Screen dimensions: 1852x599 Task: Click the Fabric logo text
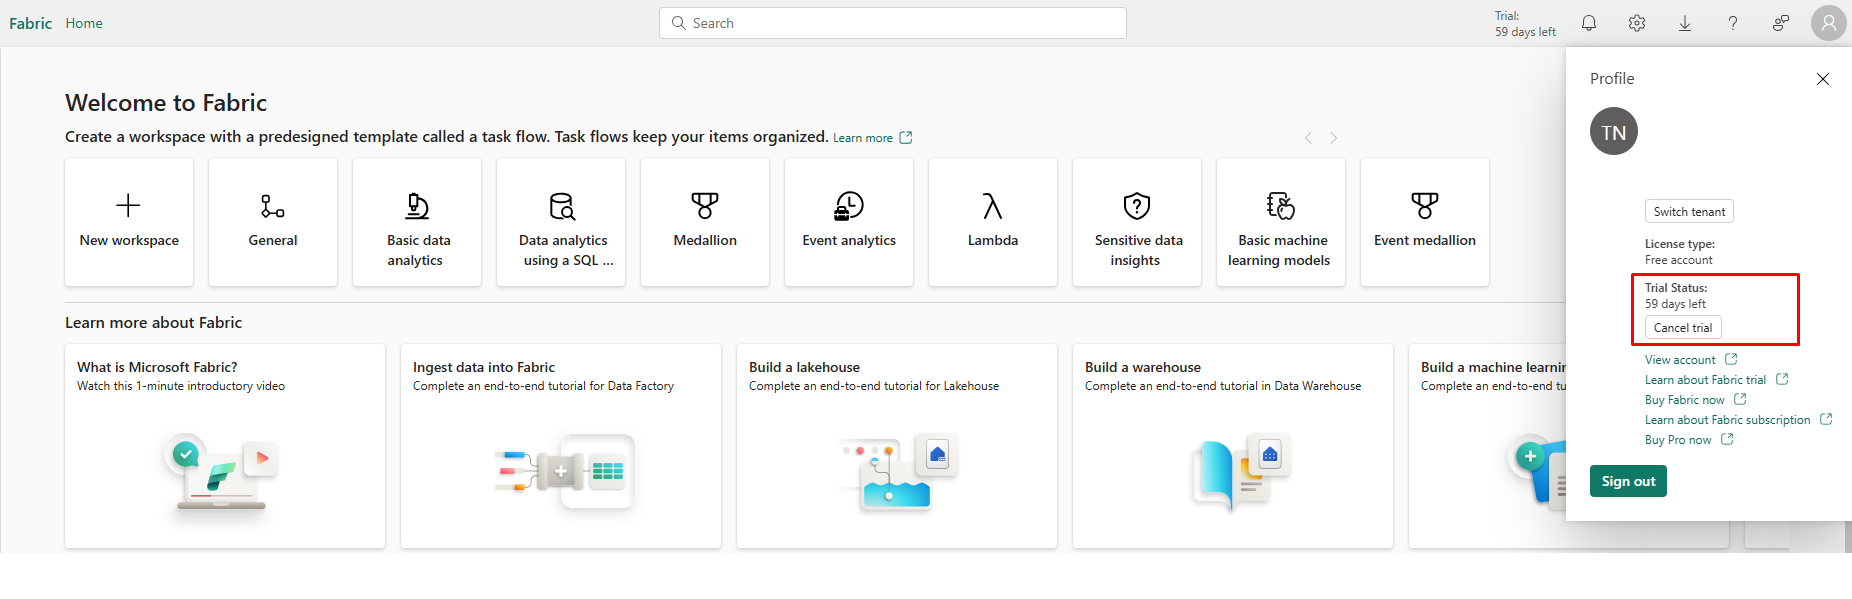tap(30, 23)
